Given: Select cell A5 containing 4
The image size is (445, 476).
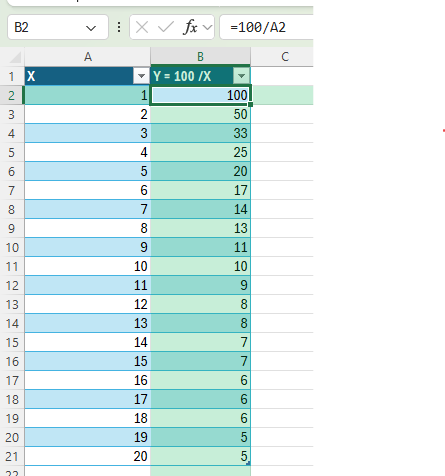Looking at the screenshot, I should pos(88,152).
